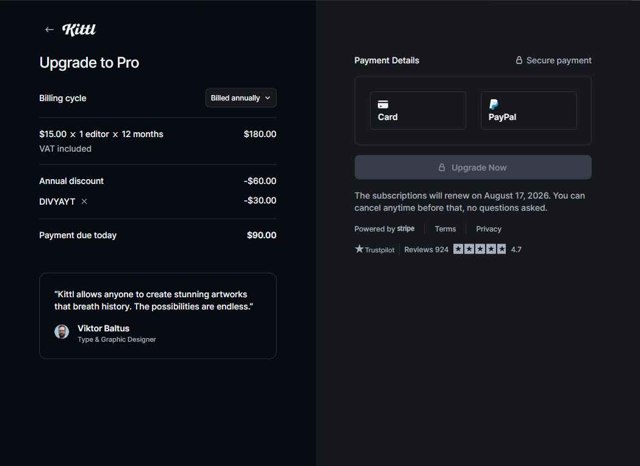Click 'Type & Graphic Designer' subtitle
This screenshot has height=466, width=640.
117,340
